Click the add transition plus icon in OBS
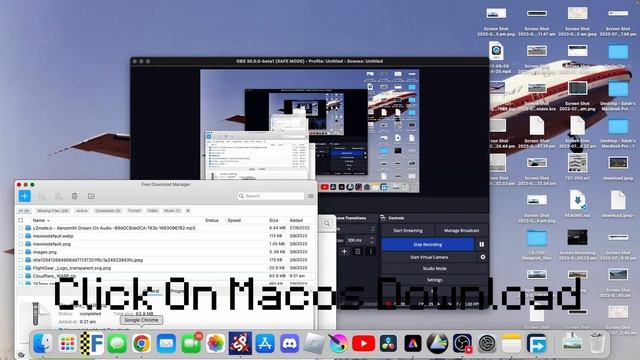The width and height of the screenshot is (640, 360). (344, 251)
